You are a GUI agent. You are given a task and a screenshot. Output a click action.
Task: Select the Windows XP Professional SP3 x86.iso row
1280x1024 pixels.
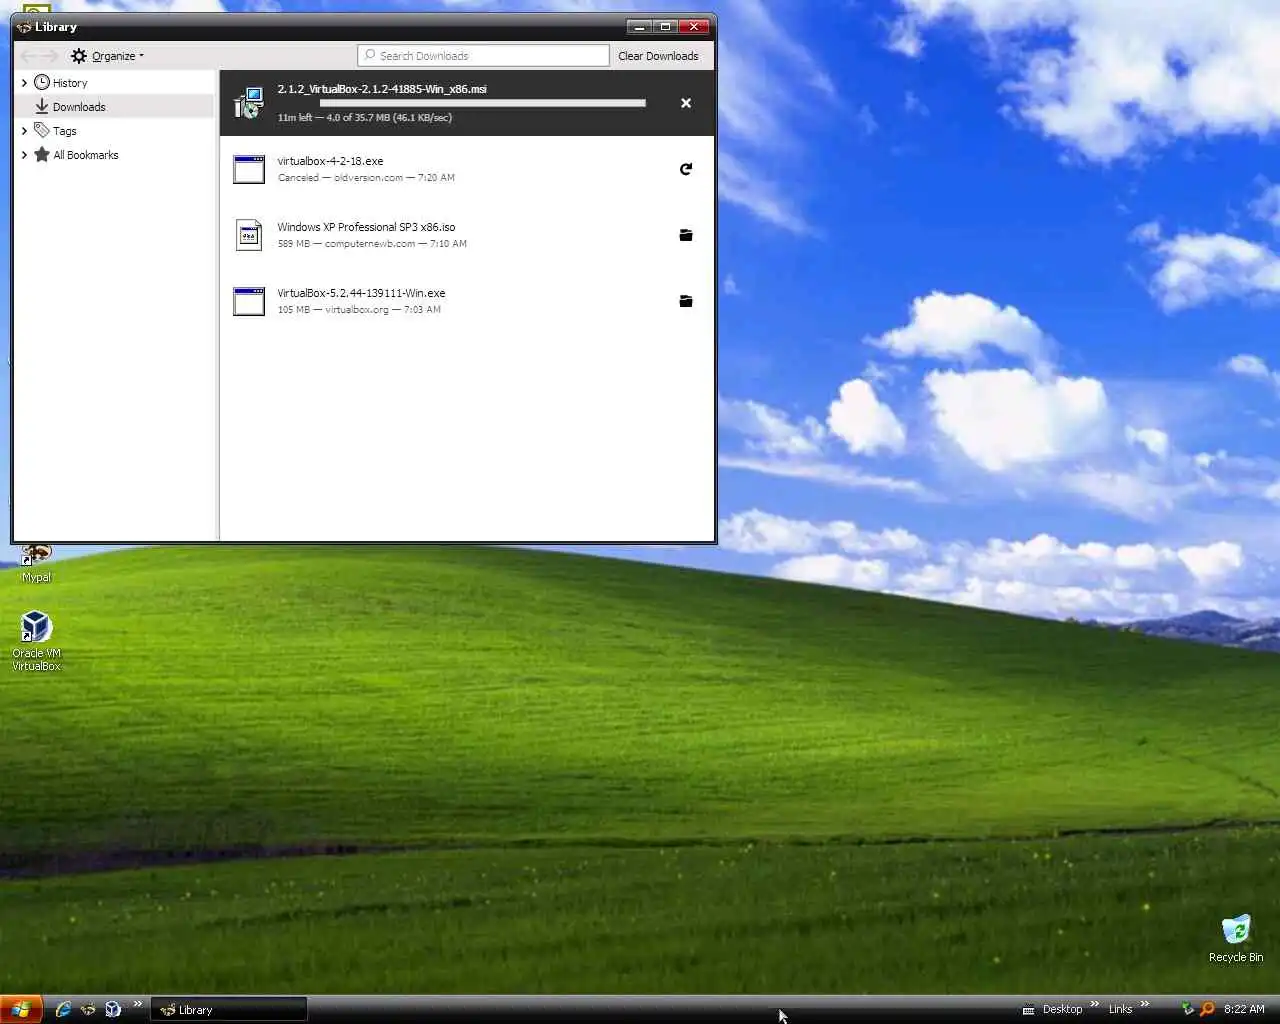[467, 235]
